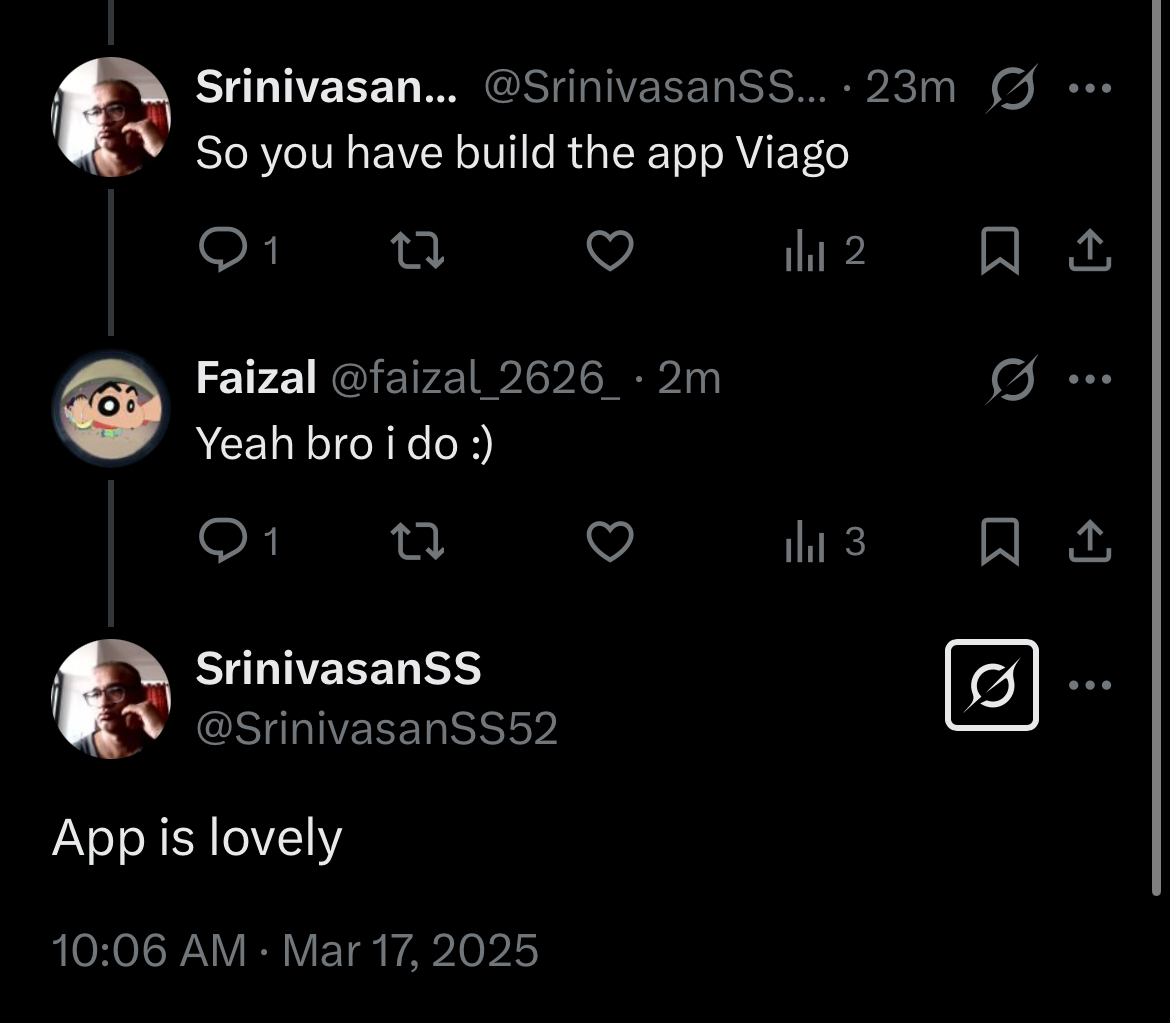This screenshot has height=1023, width=1170.
Task: Open more options on Faizal's tweet
Action: pos(1090,380)
